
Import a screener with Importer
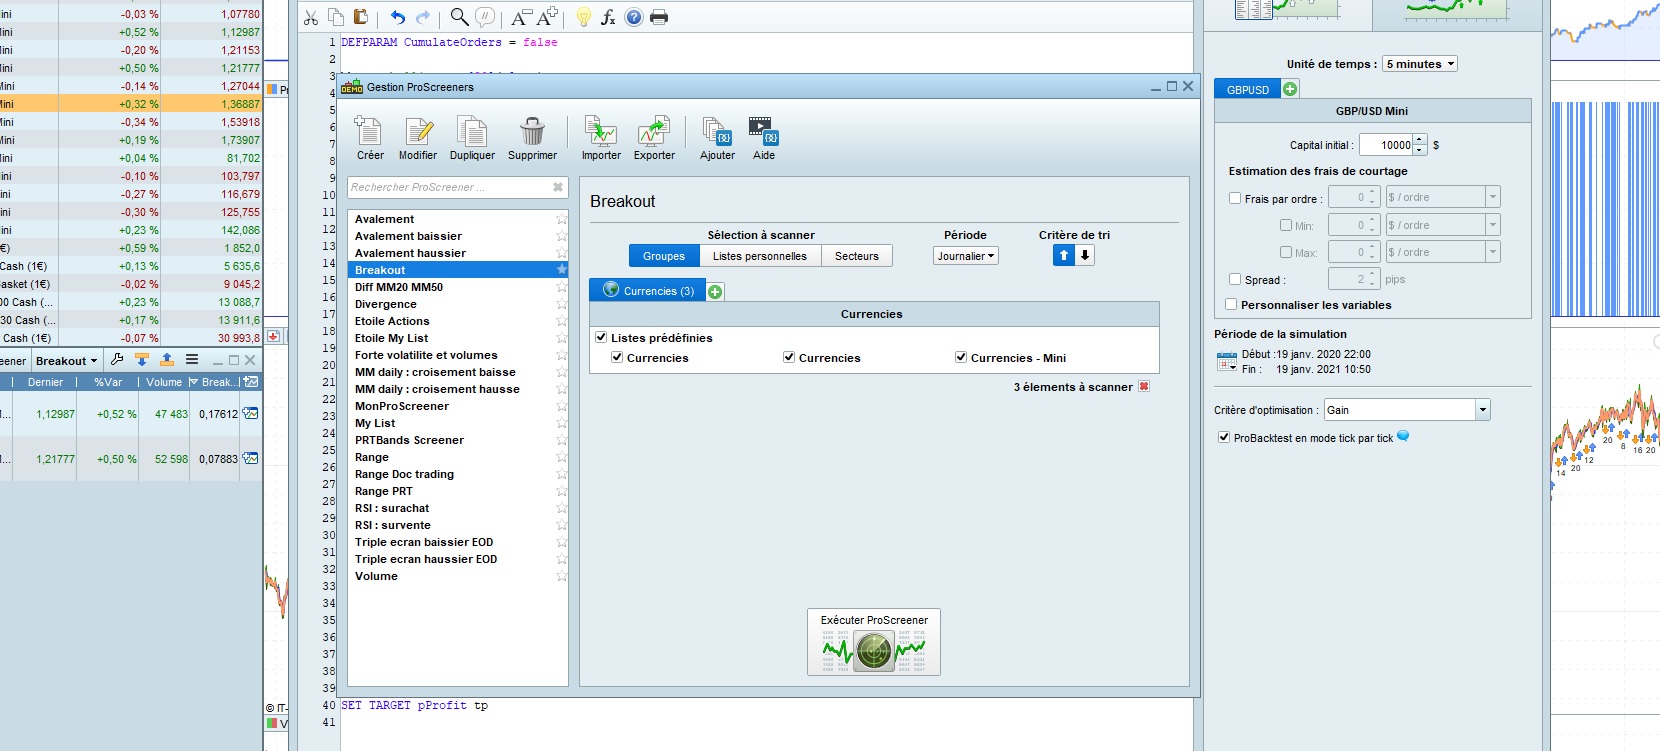point(601,138)
